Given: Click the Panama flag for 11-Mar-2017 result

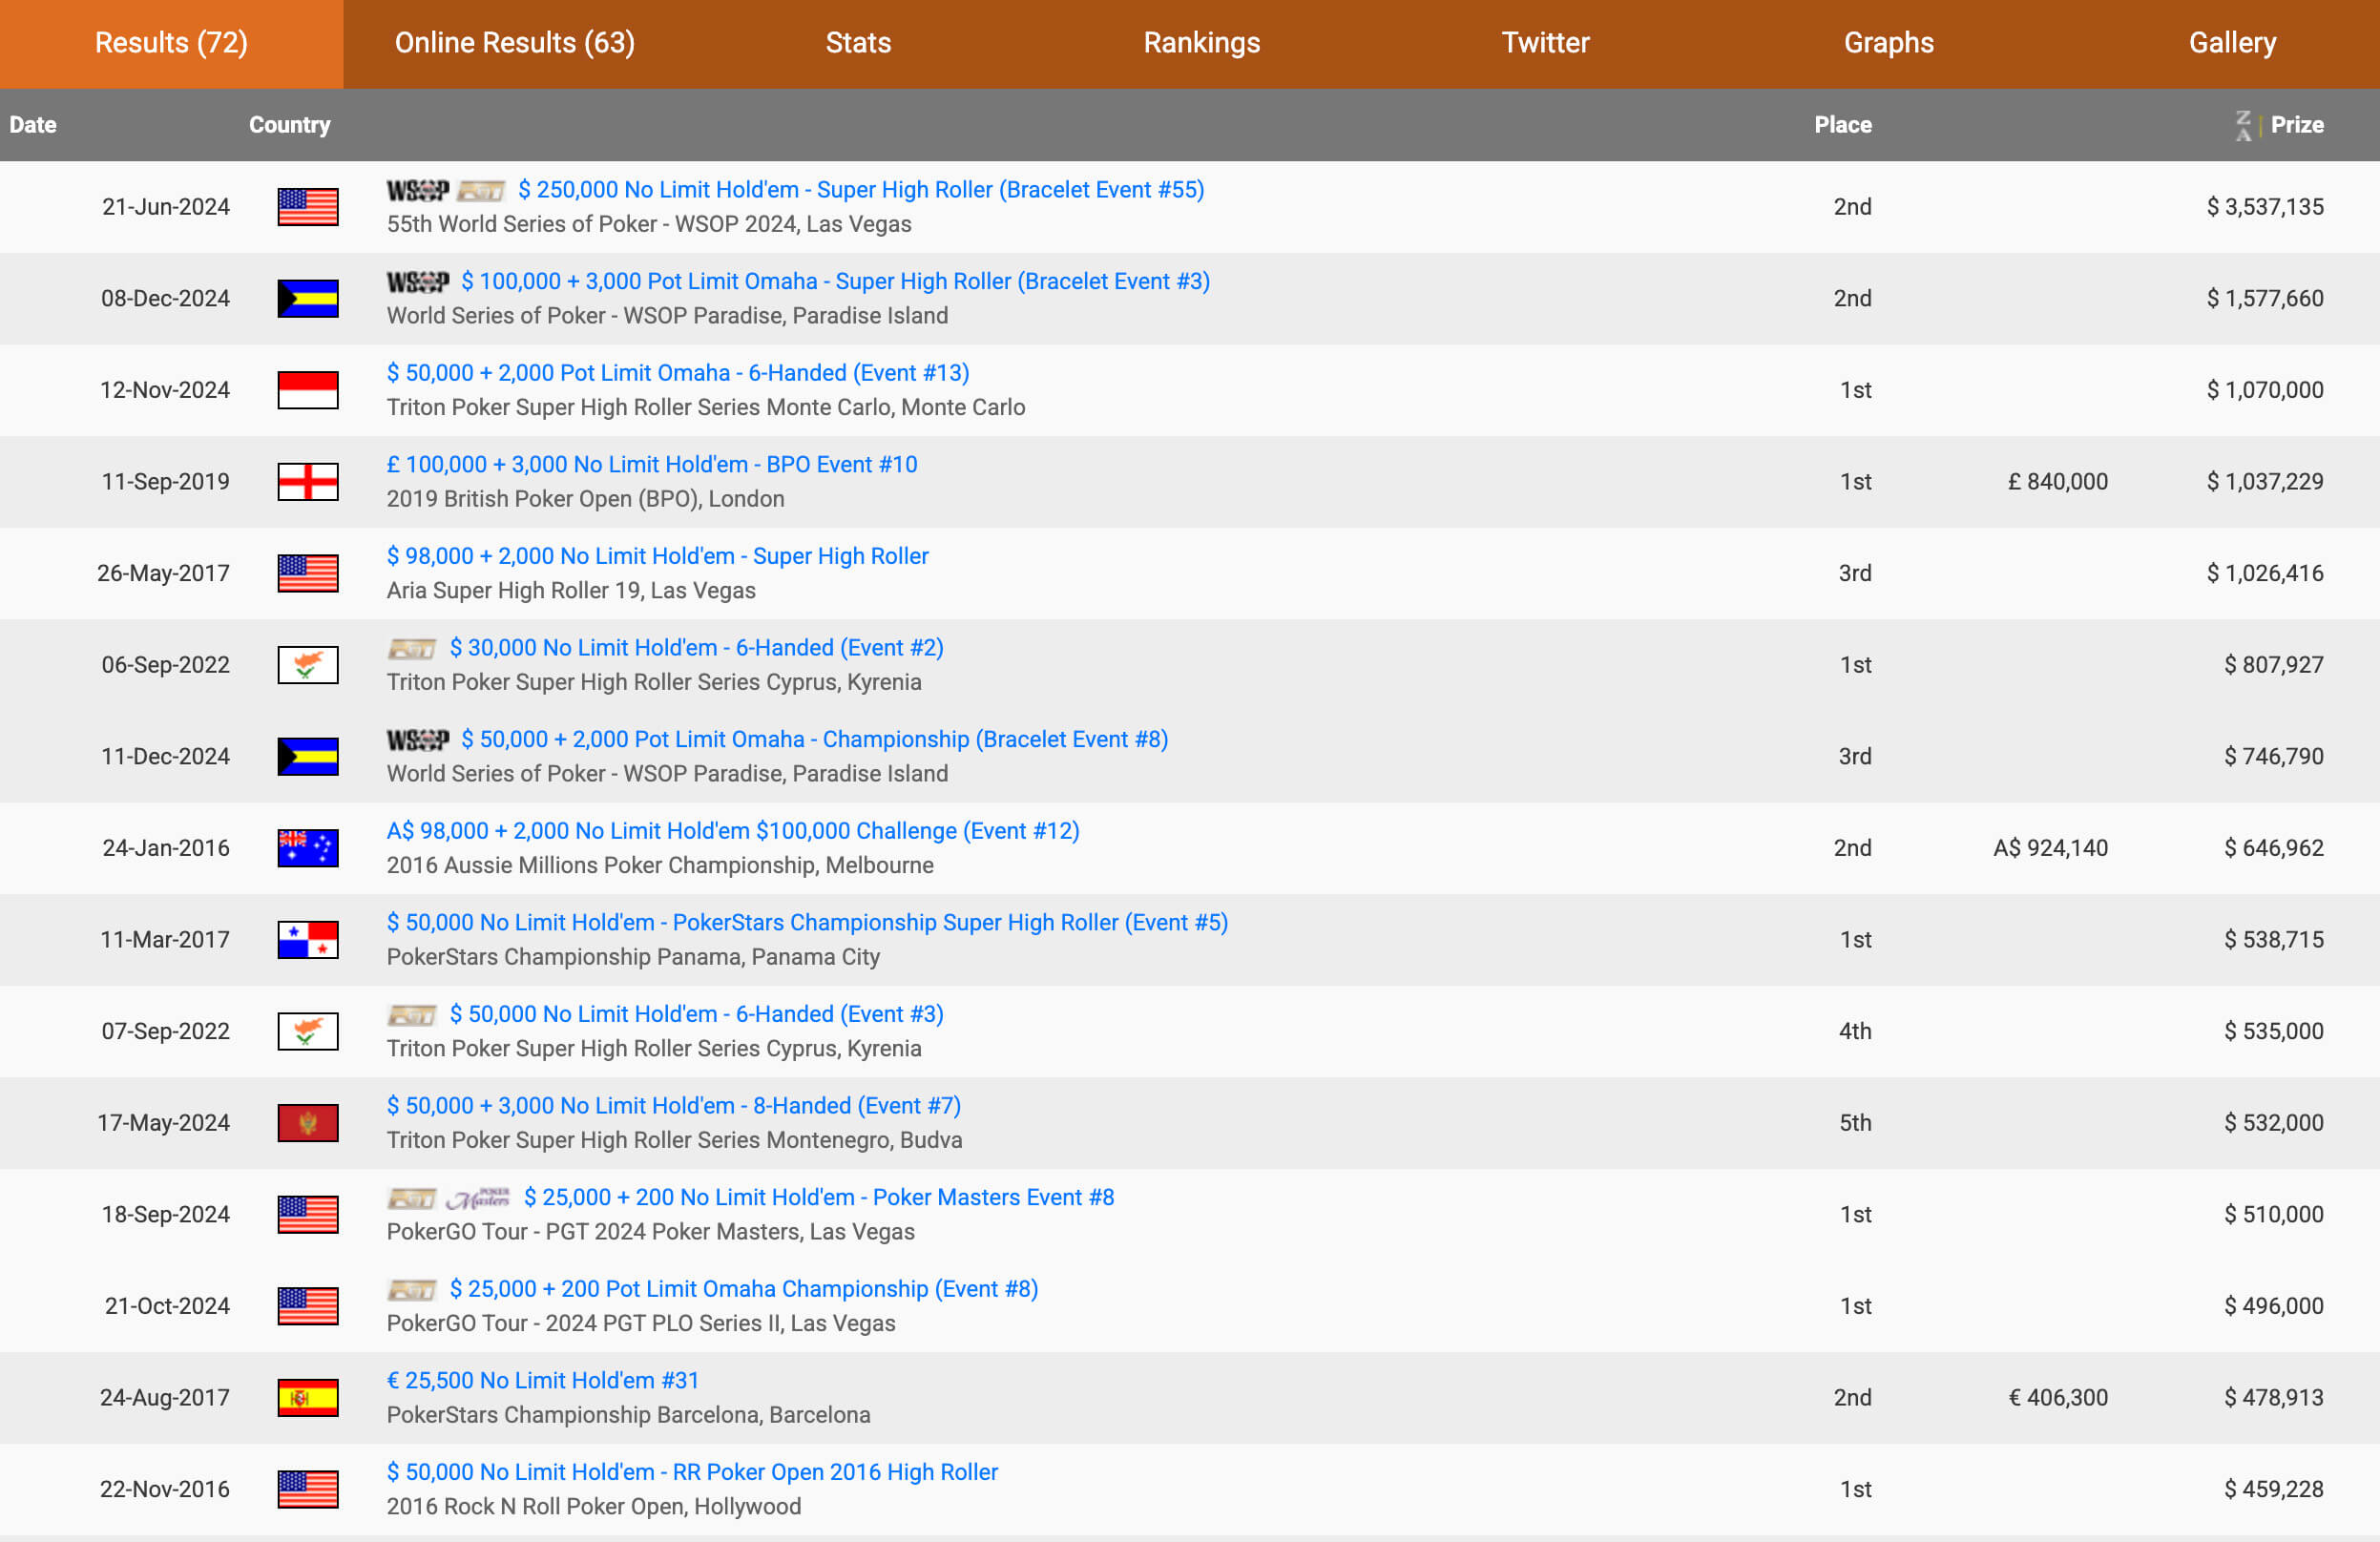Looking at the screenshot, I should (x=307, y=940).
